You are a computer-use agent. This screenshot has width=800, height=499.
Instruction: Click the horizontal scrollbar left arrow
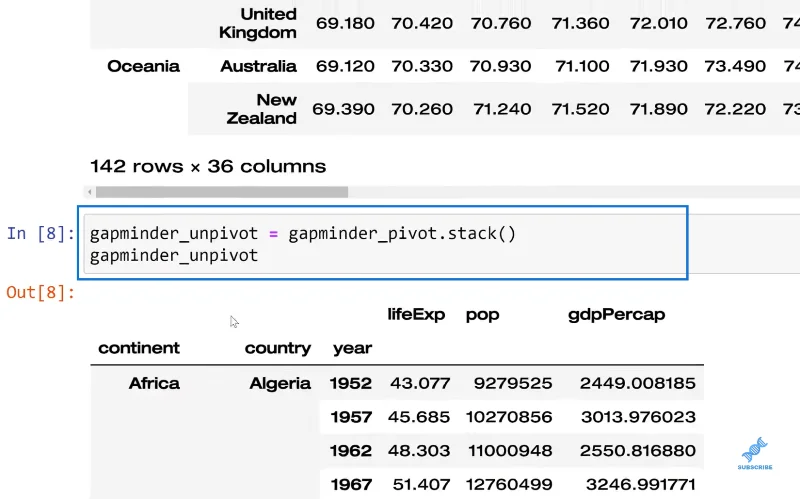(x=90, y=192)
